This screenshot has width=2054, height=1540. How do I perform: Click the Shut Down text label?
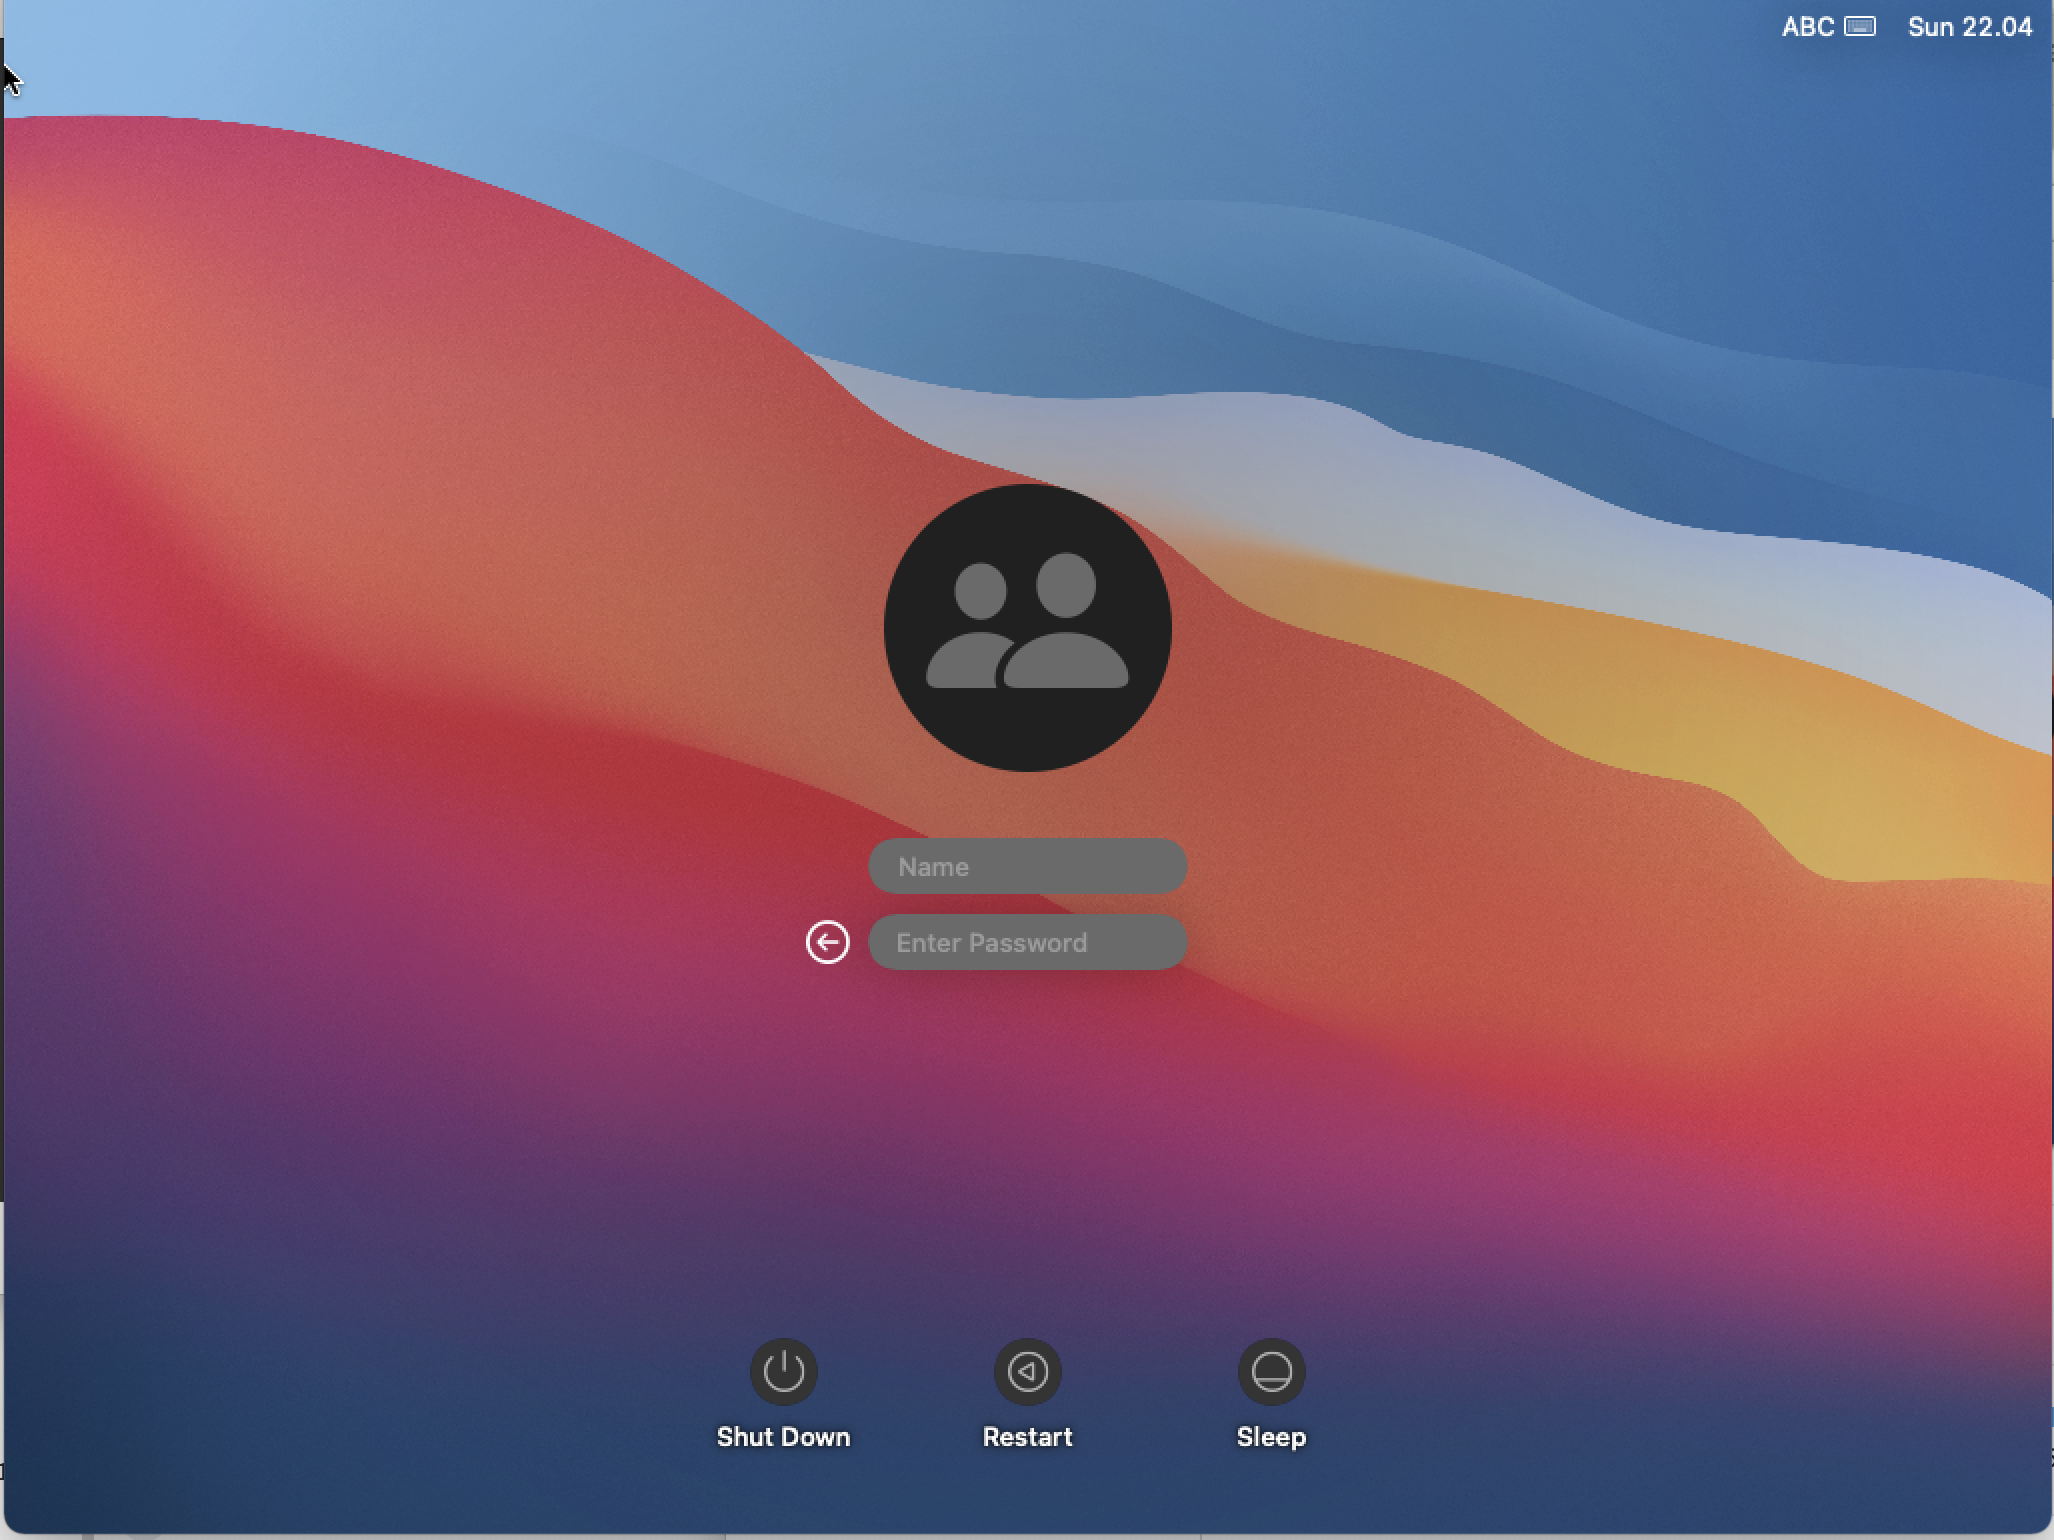(784, 1437)
